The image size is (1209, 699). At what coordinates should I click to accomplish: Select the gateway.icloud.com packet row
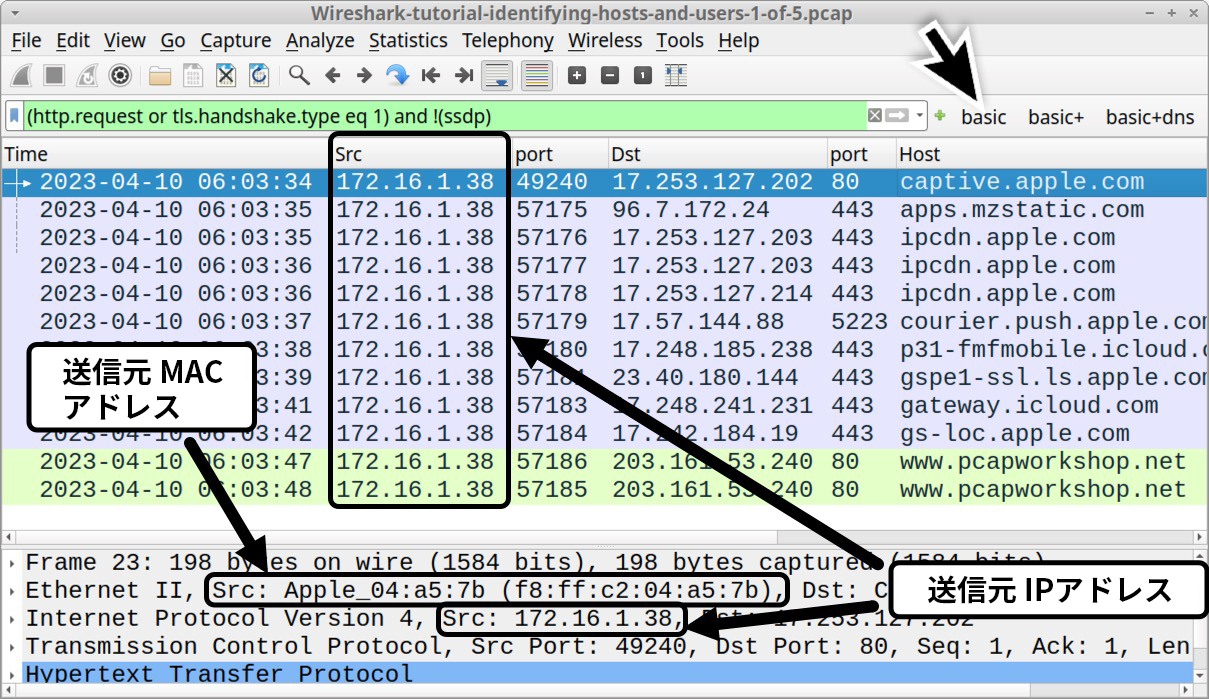1028,406
